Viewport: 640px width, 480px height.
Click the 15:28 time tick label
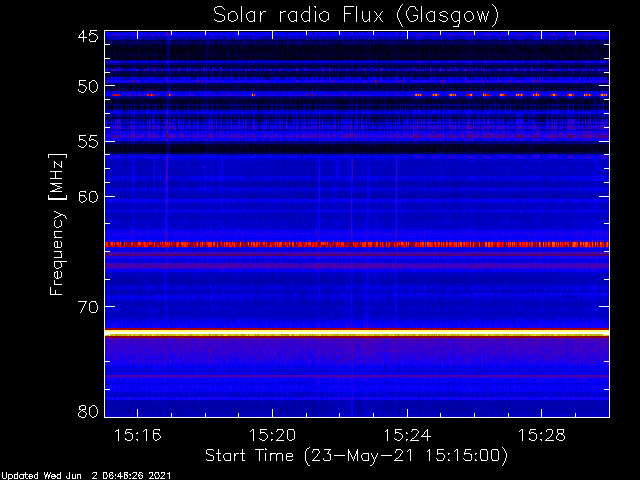(x=542, y=435)
